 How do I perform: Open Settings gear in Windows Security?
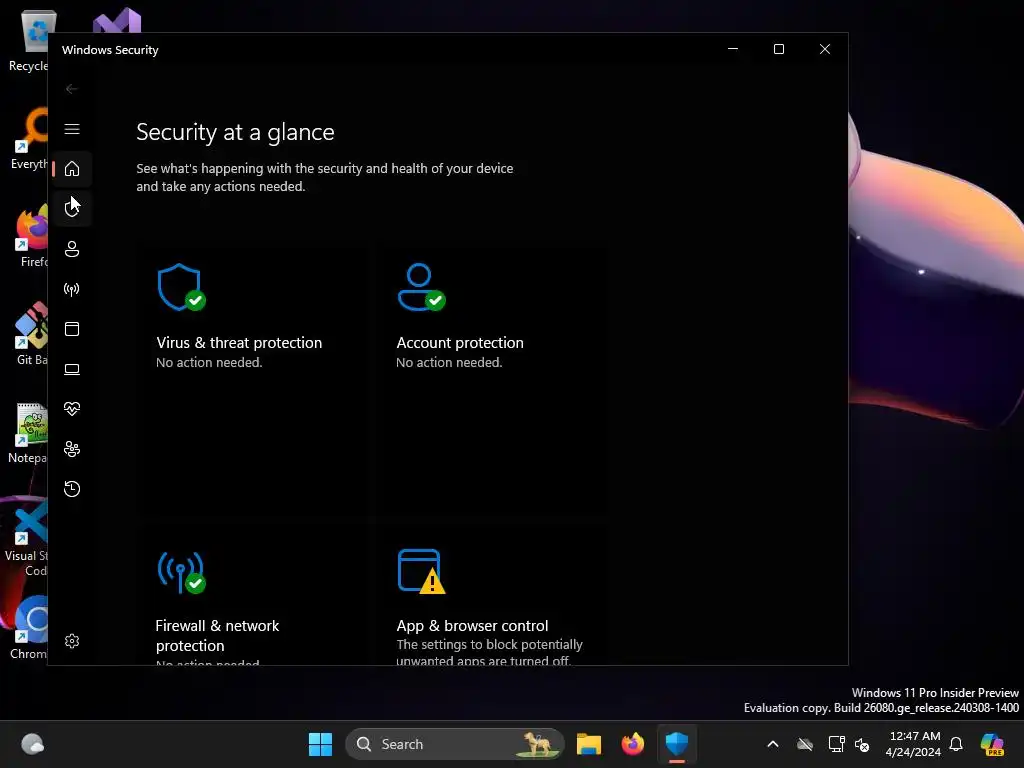click(x=72, y=641)
